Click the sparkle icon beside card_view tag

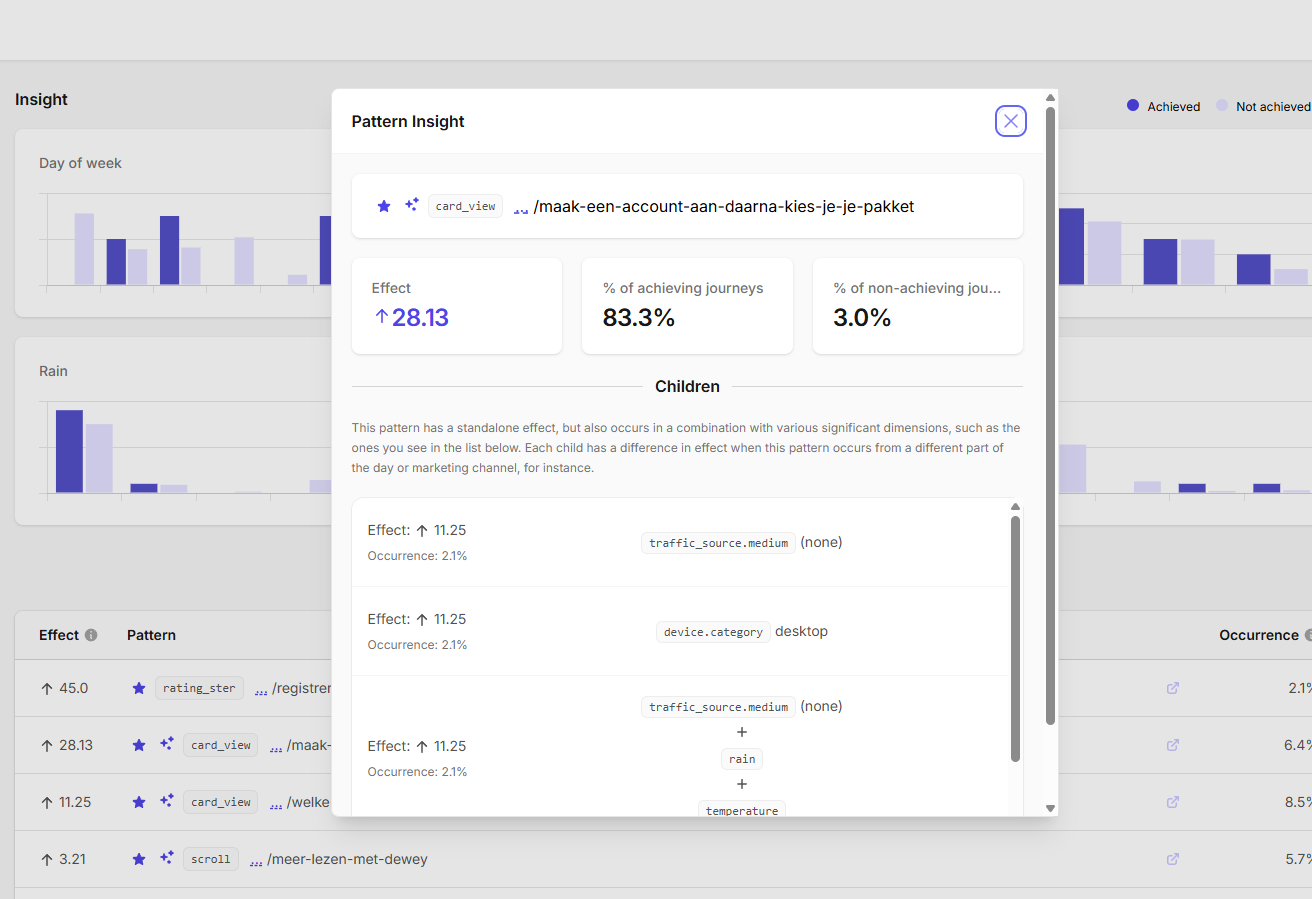click(x=411, y=205)
